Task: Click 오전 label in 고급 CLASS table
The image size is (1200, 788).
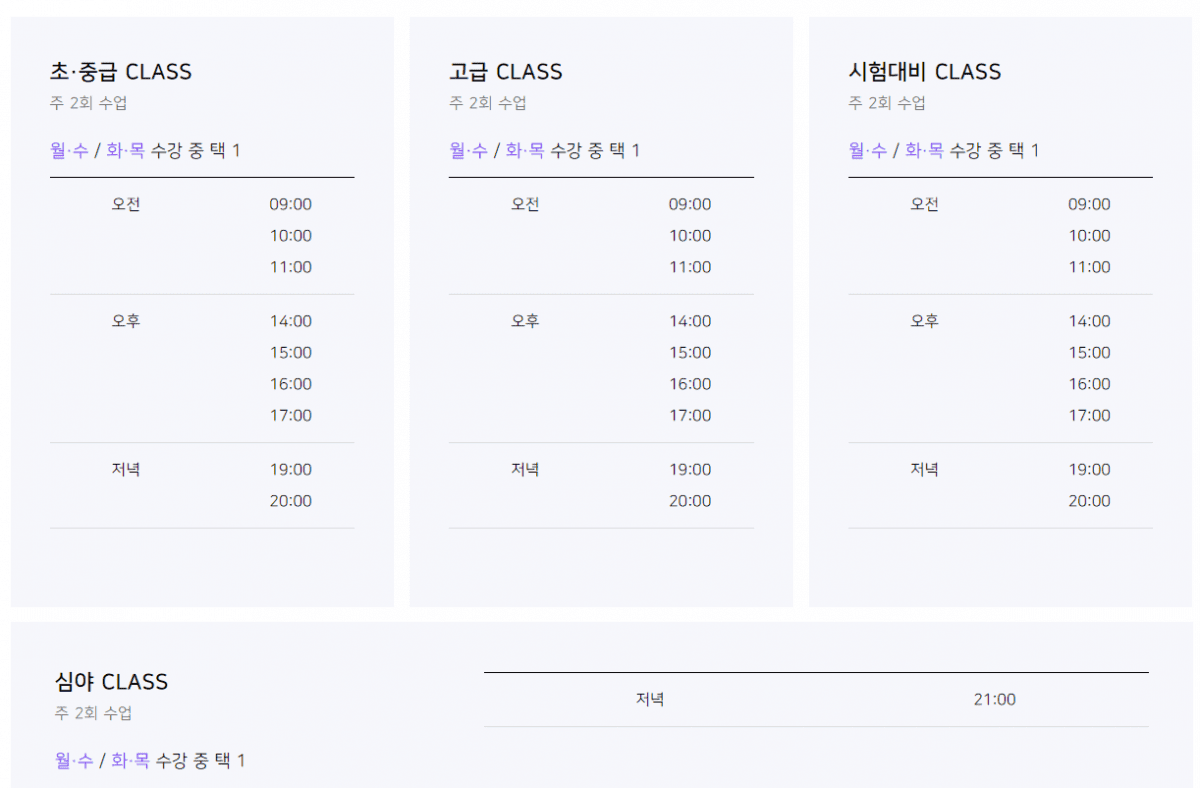Action: (525, 205)
